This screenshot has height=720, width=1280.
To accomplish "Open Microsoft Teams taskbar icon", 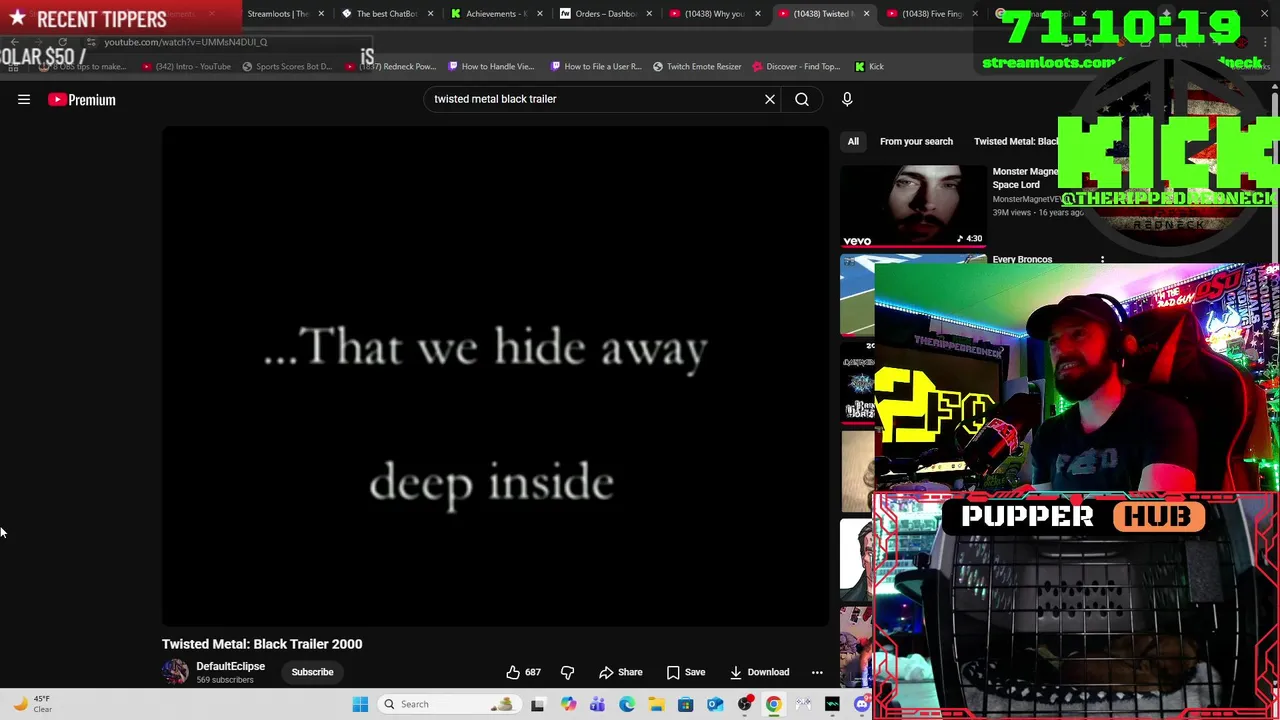I will 597,704.
